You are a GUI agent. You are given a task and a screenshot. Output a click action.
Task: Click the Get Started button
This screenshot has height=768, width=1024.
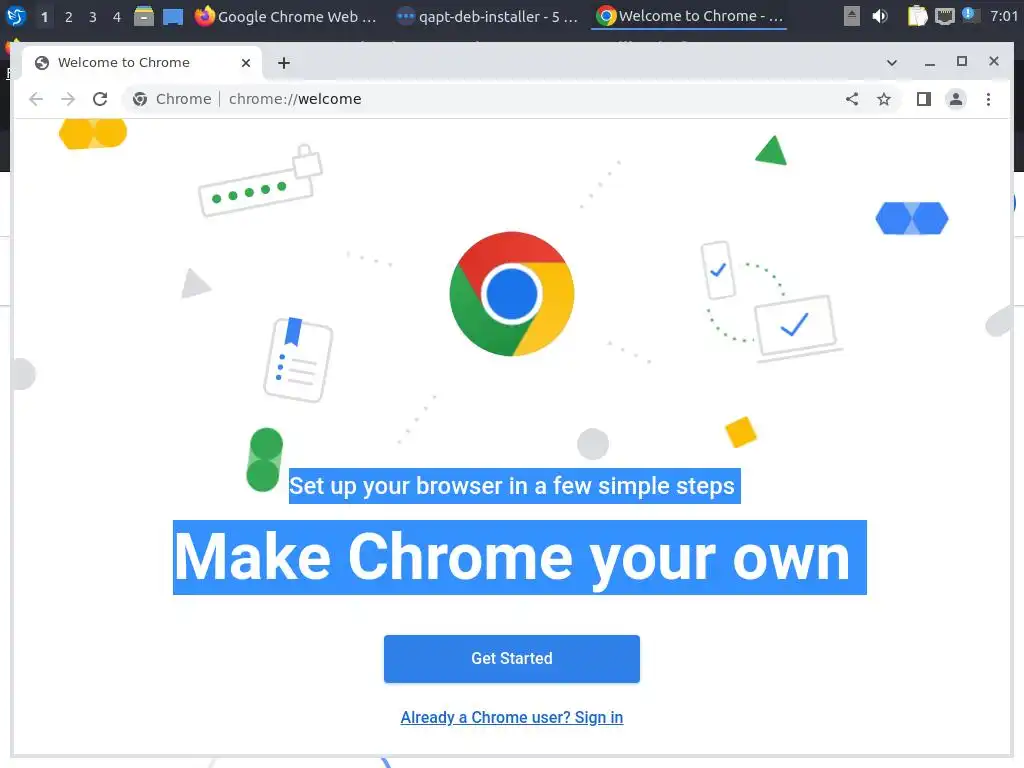[512, 659]
